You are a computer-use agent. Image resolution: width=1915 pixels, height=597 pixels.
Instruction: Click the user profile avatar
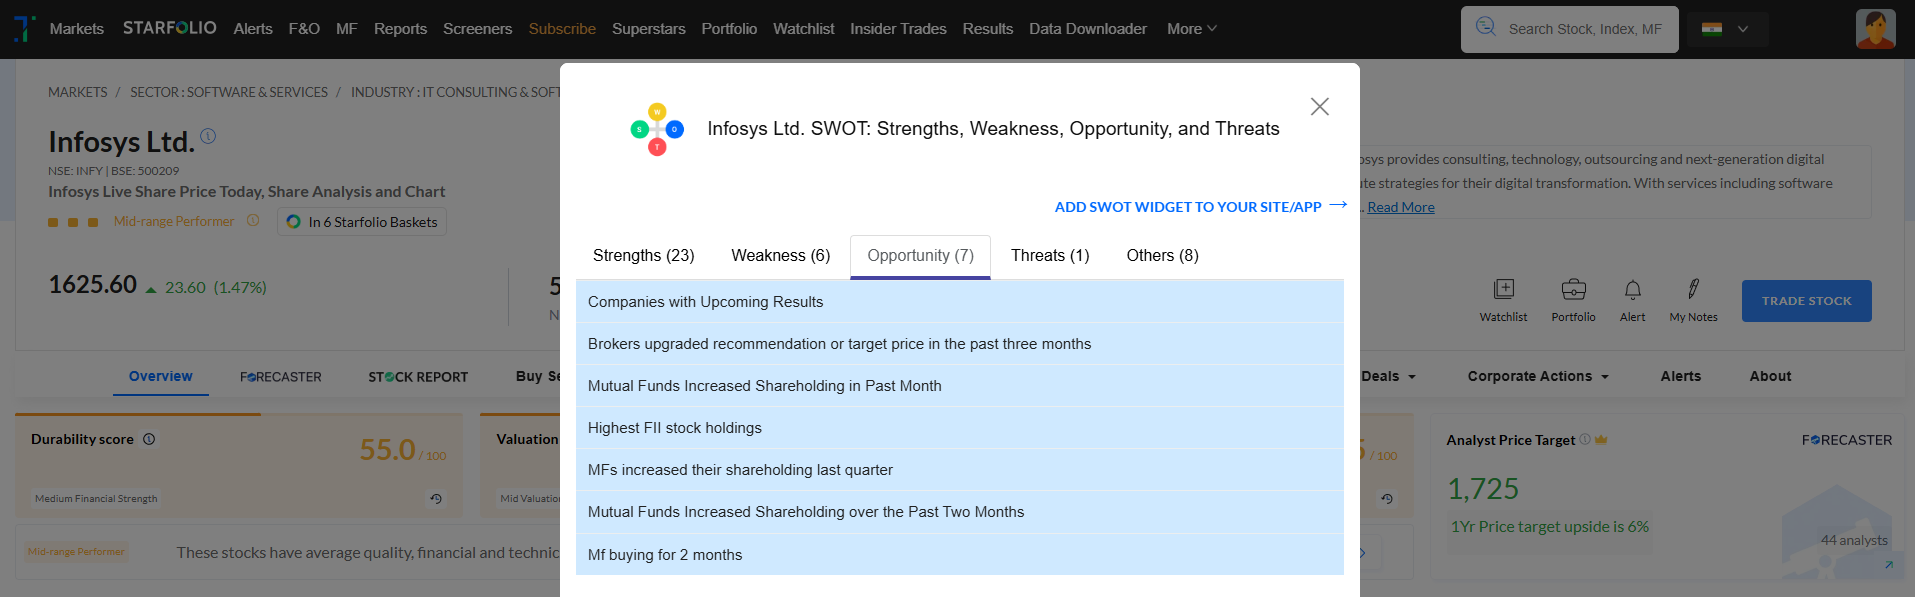coord(1875,29)
